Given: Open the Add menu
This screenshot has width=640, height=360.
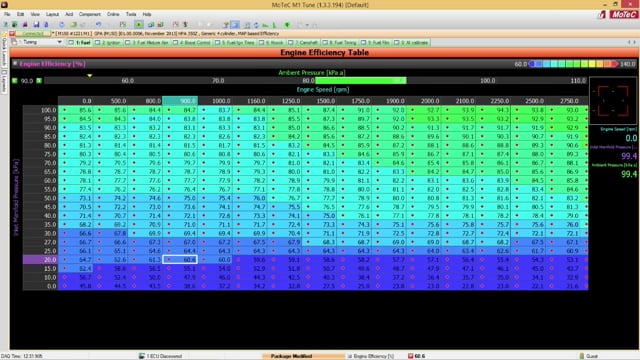Looking at the screenshot, I should 69,14.
